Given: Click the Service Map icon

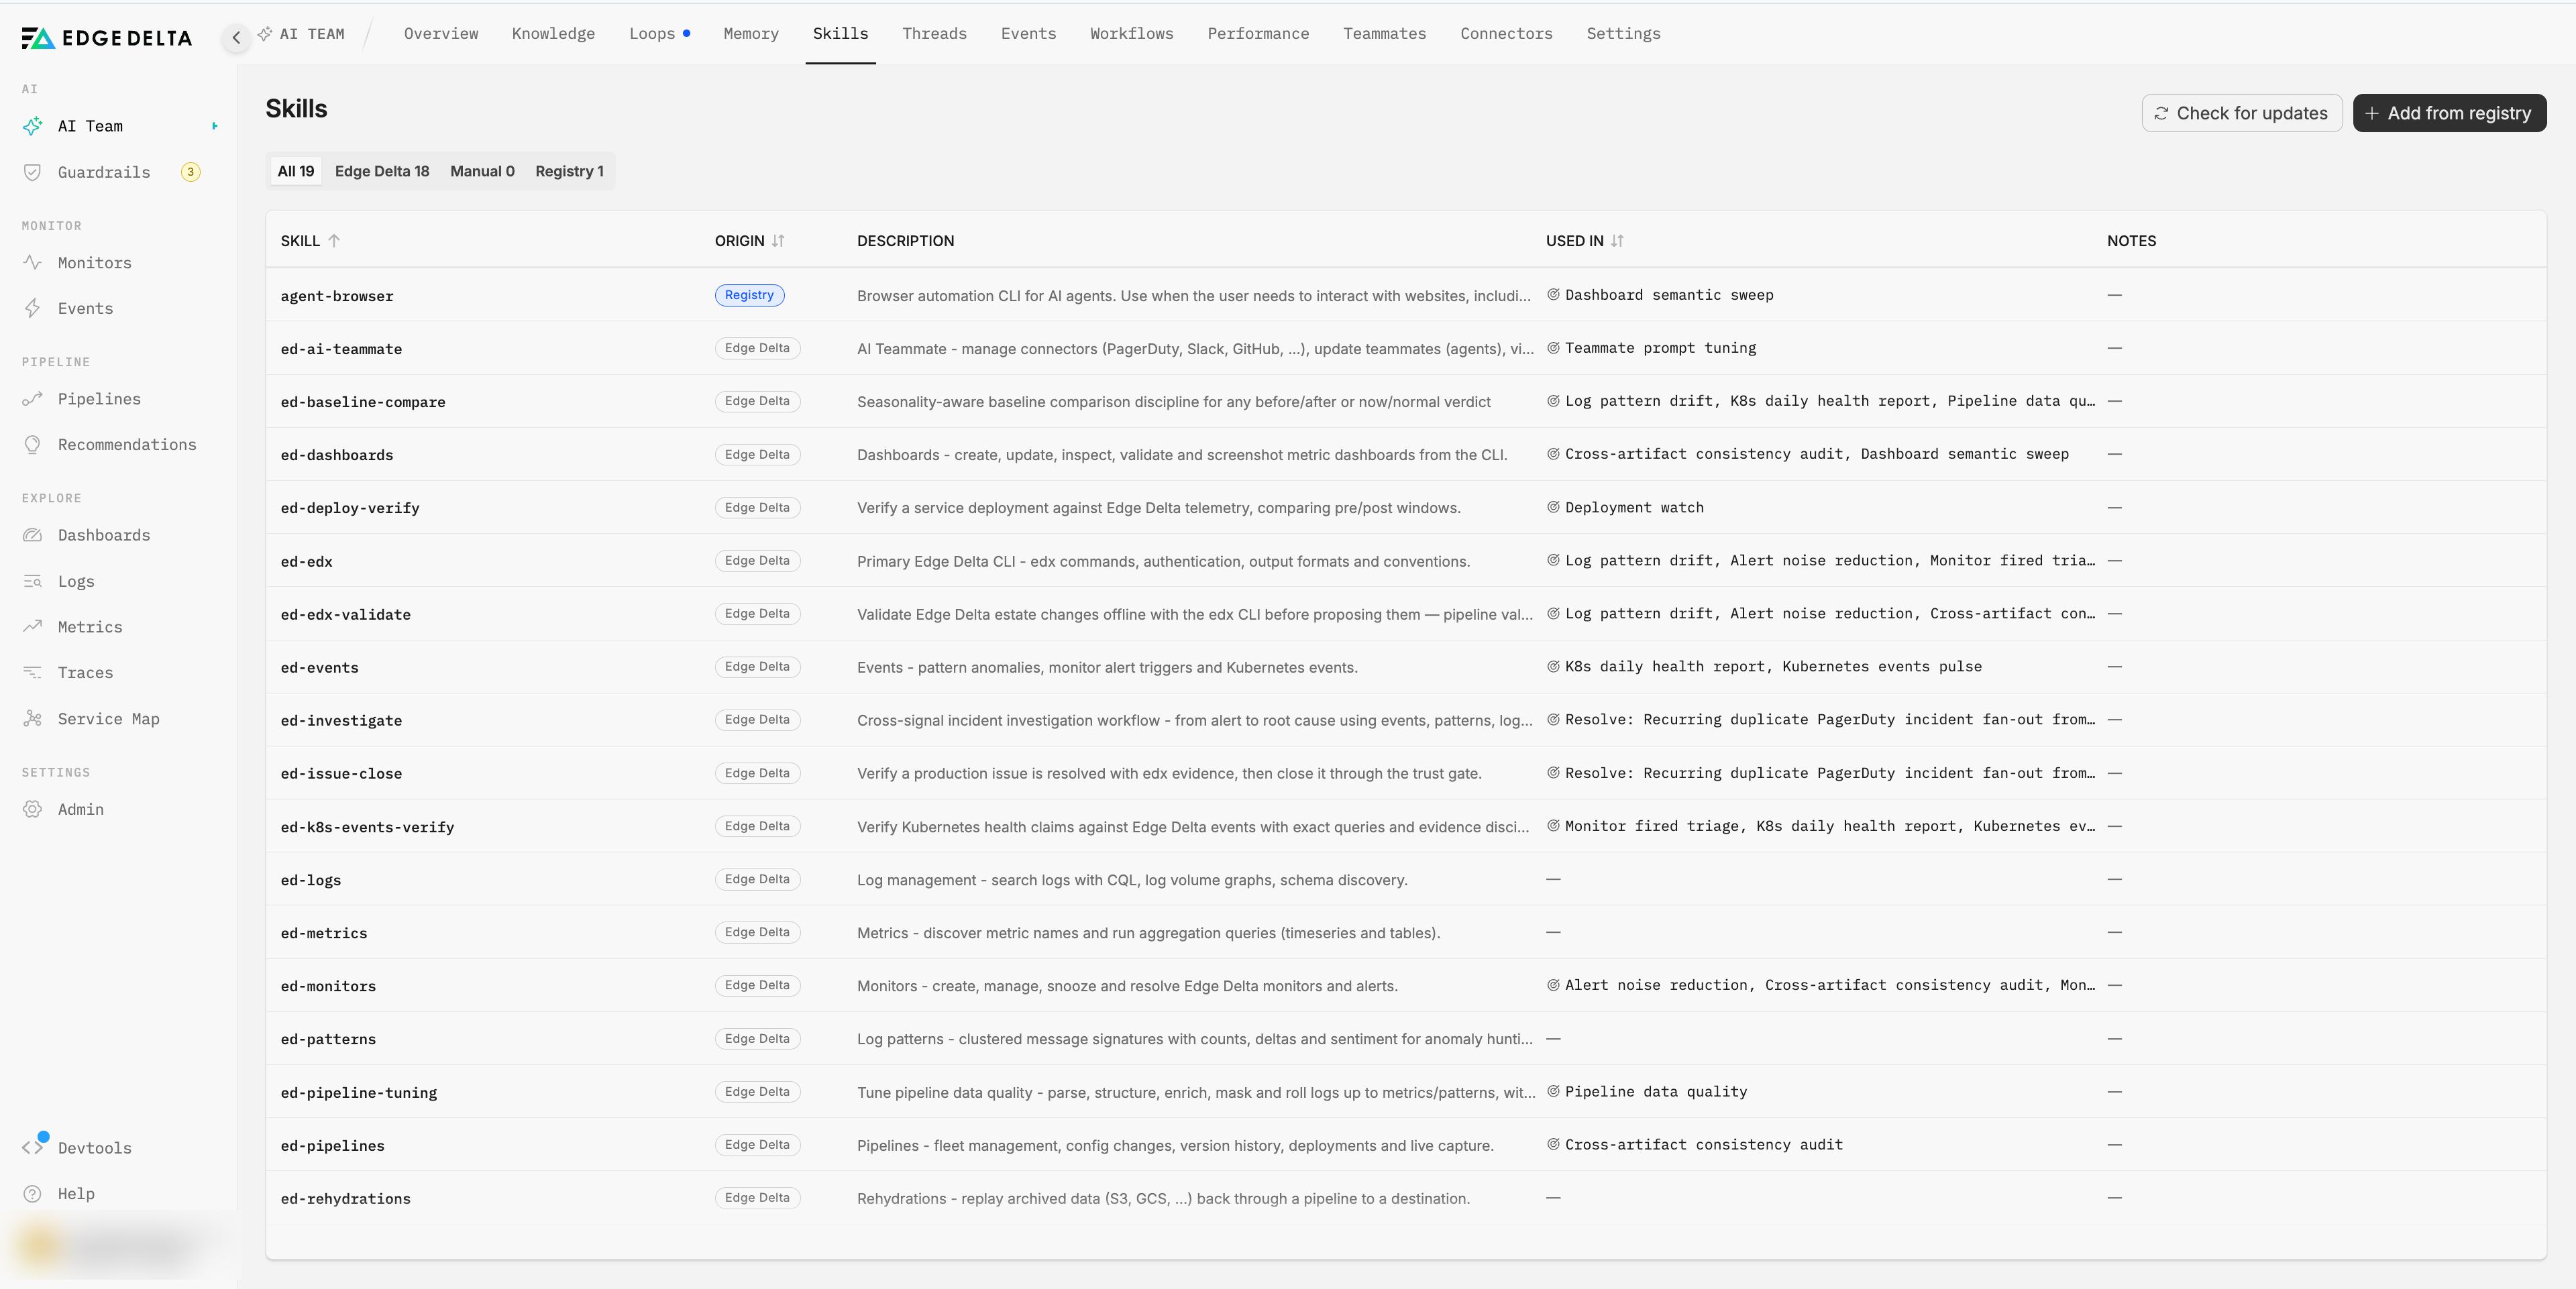Looking at the screenshot, I should pos(33,719).
